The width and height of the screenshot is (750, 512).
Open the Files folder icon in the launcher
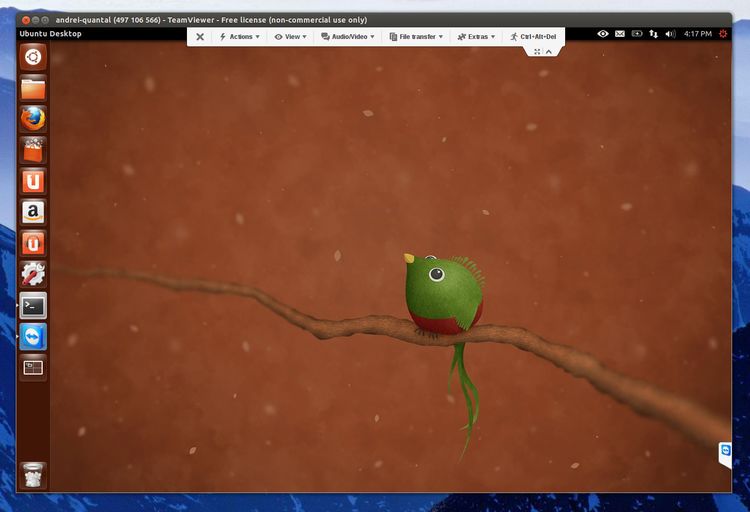[33, 88]
